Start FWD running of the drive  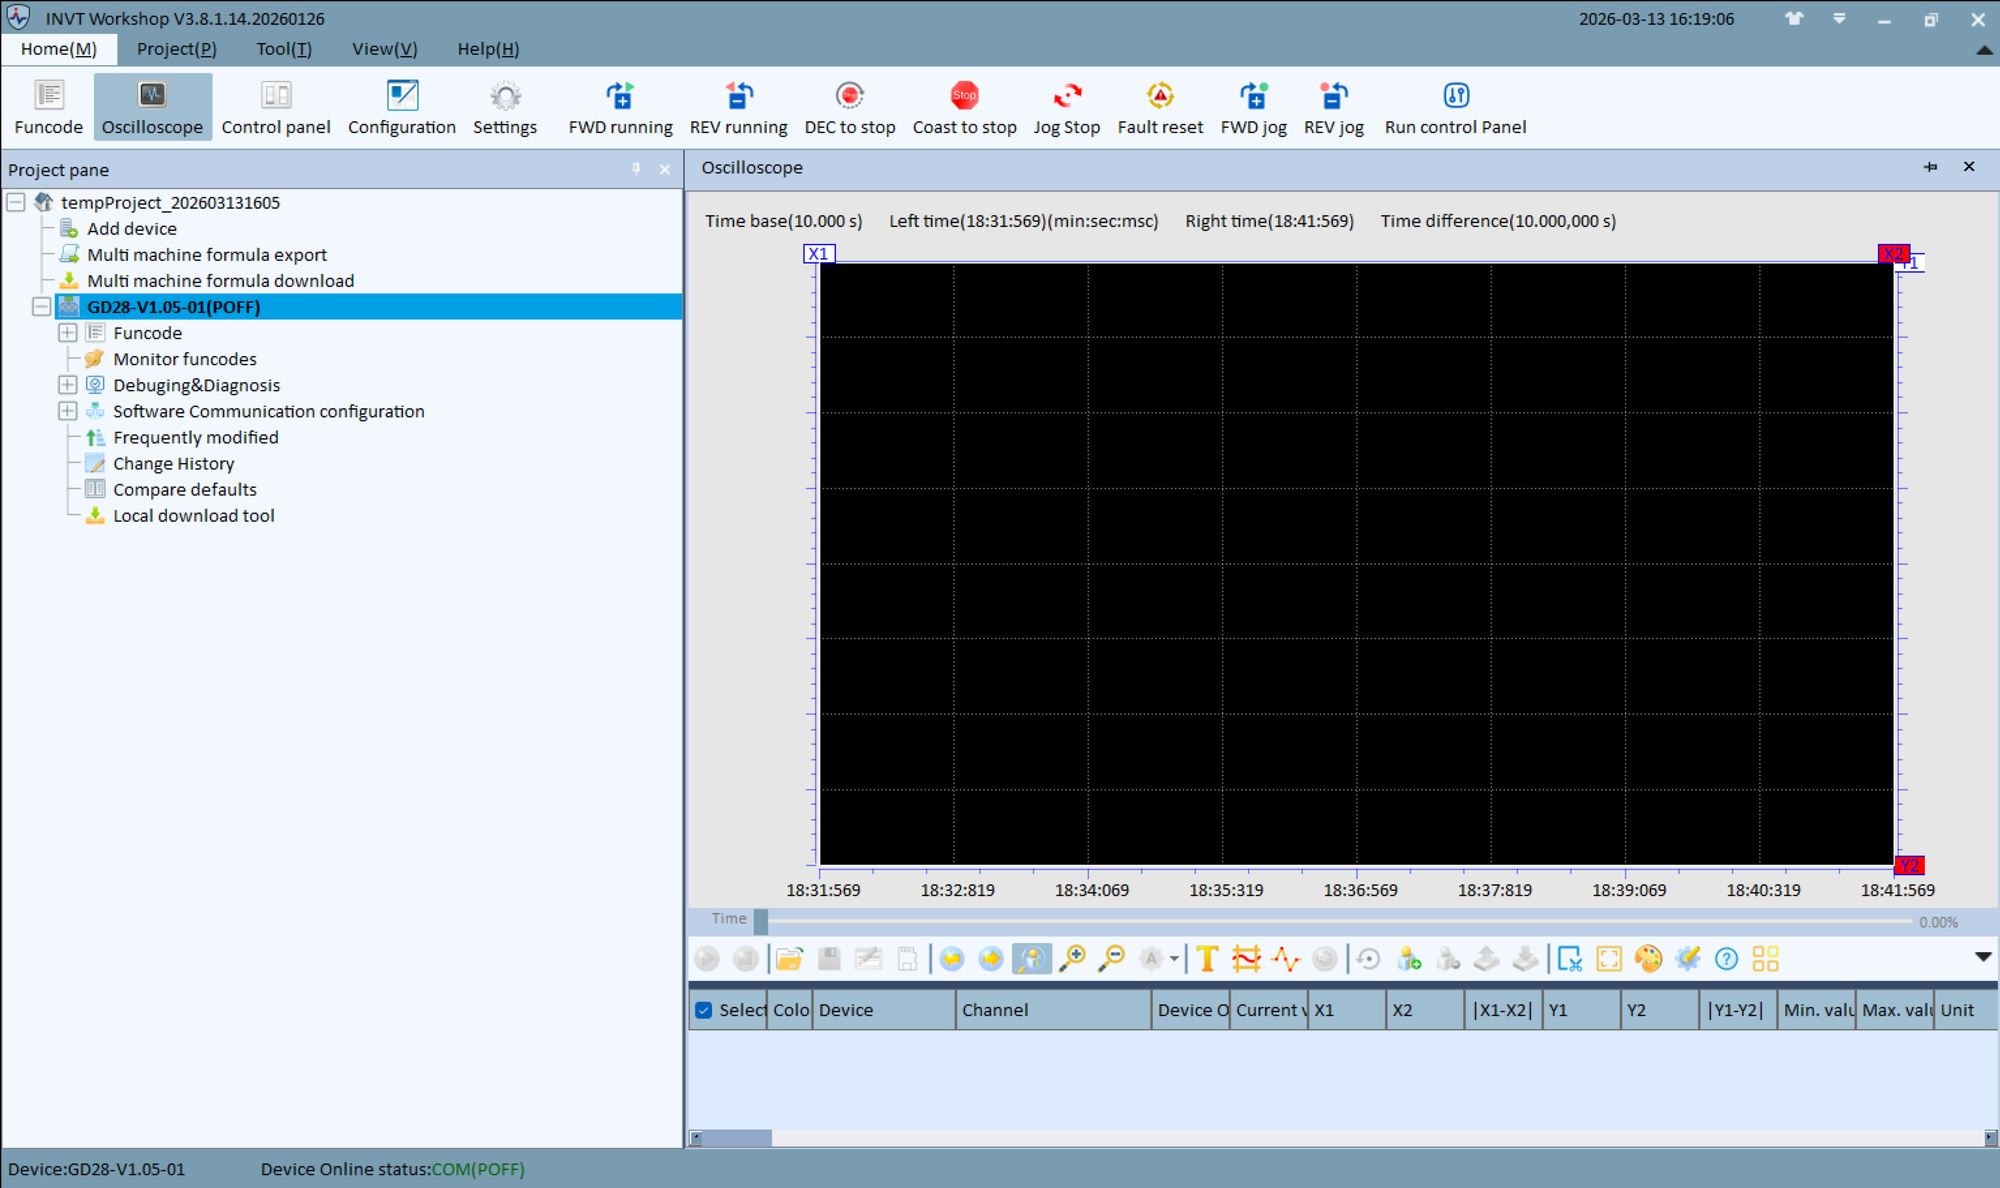(x=619, y=105)
